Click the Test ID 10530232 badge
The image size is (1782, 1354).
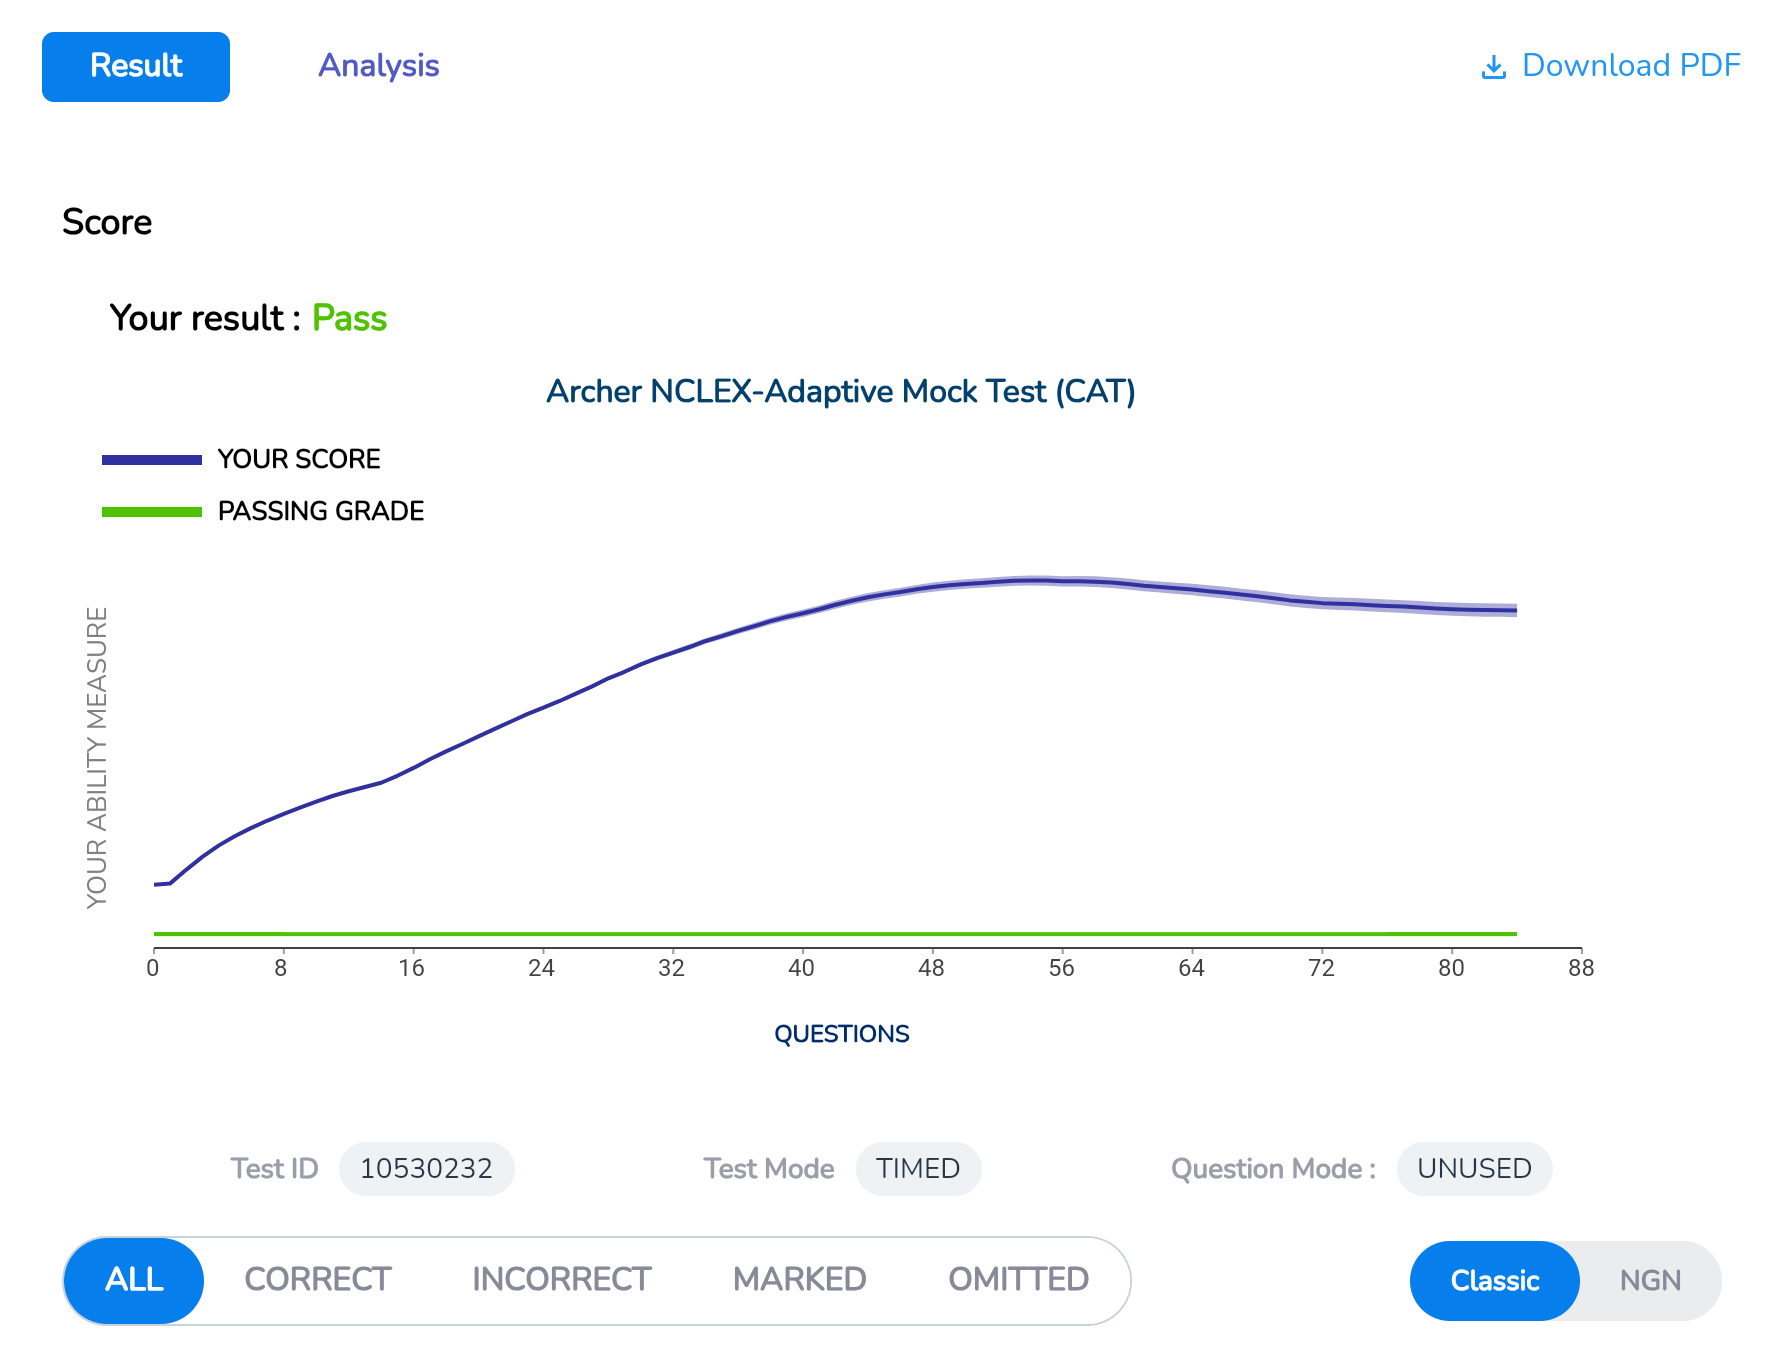coord(426,1169)
